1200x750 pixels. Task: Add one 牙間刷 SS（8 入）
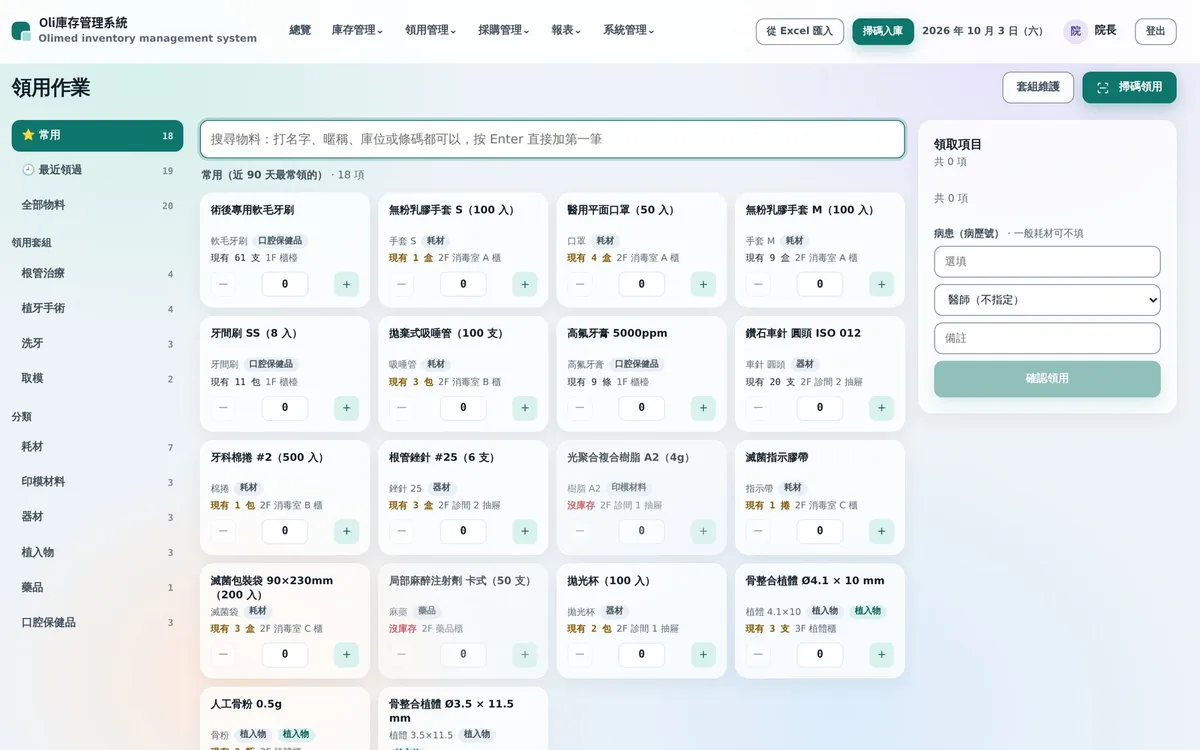pyautogui.click(x=346, y=408)
